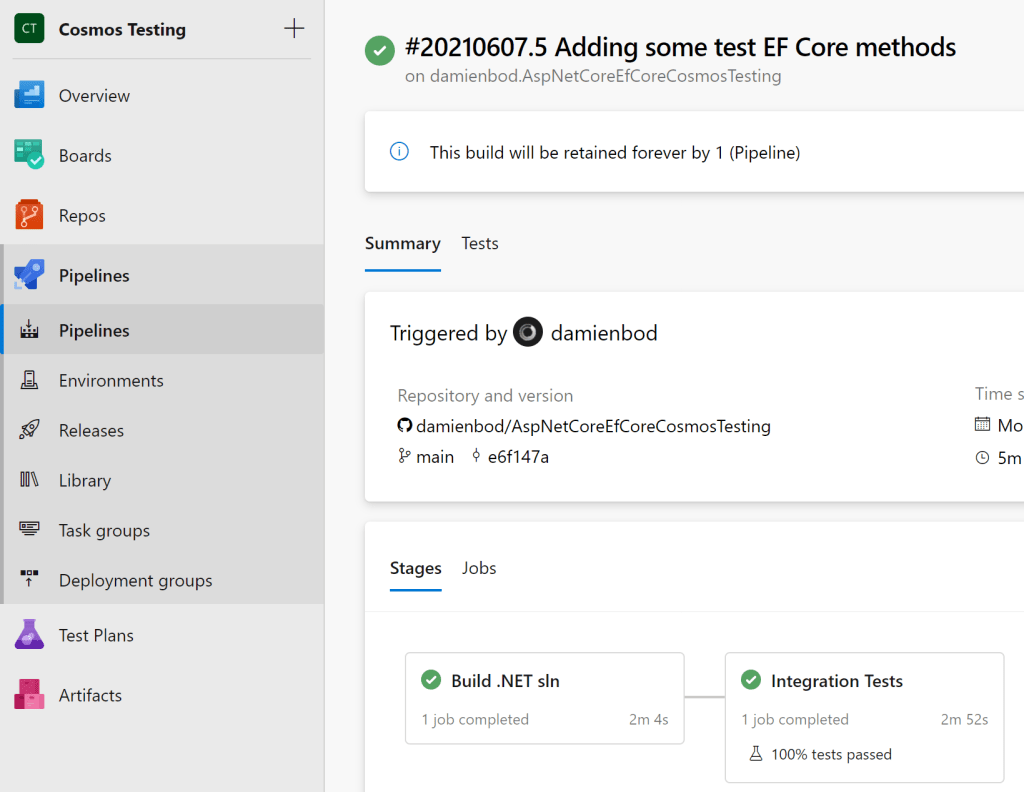Screen dimensions: 1024x792
Task: Open Library via the books icon
Action: (x=29, y=480)
